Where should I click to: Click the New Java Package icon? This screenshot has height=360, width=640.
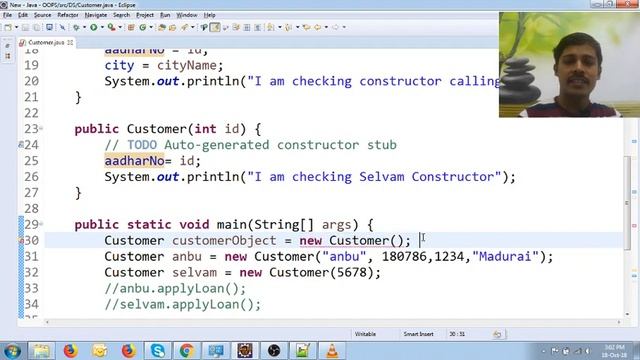[131, 27]
